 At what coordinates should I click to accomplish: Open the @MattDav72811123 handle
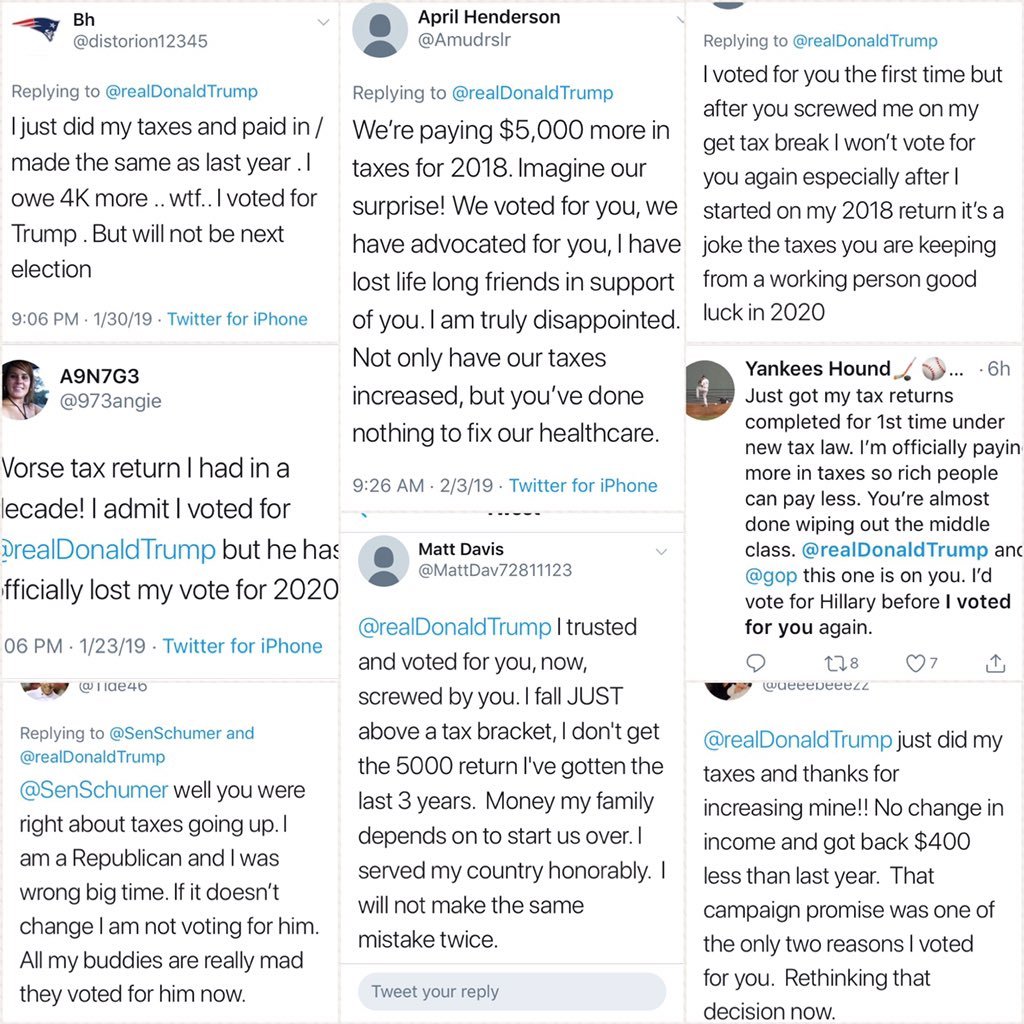tap(495, 570)
